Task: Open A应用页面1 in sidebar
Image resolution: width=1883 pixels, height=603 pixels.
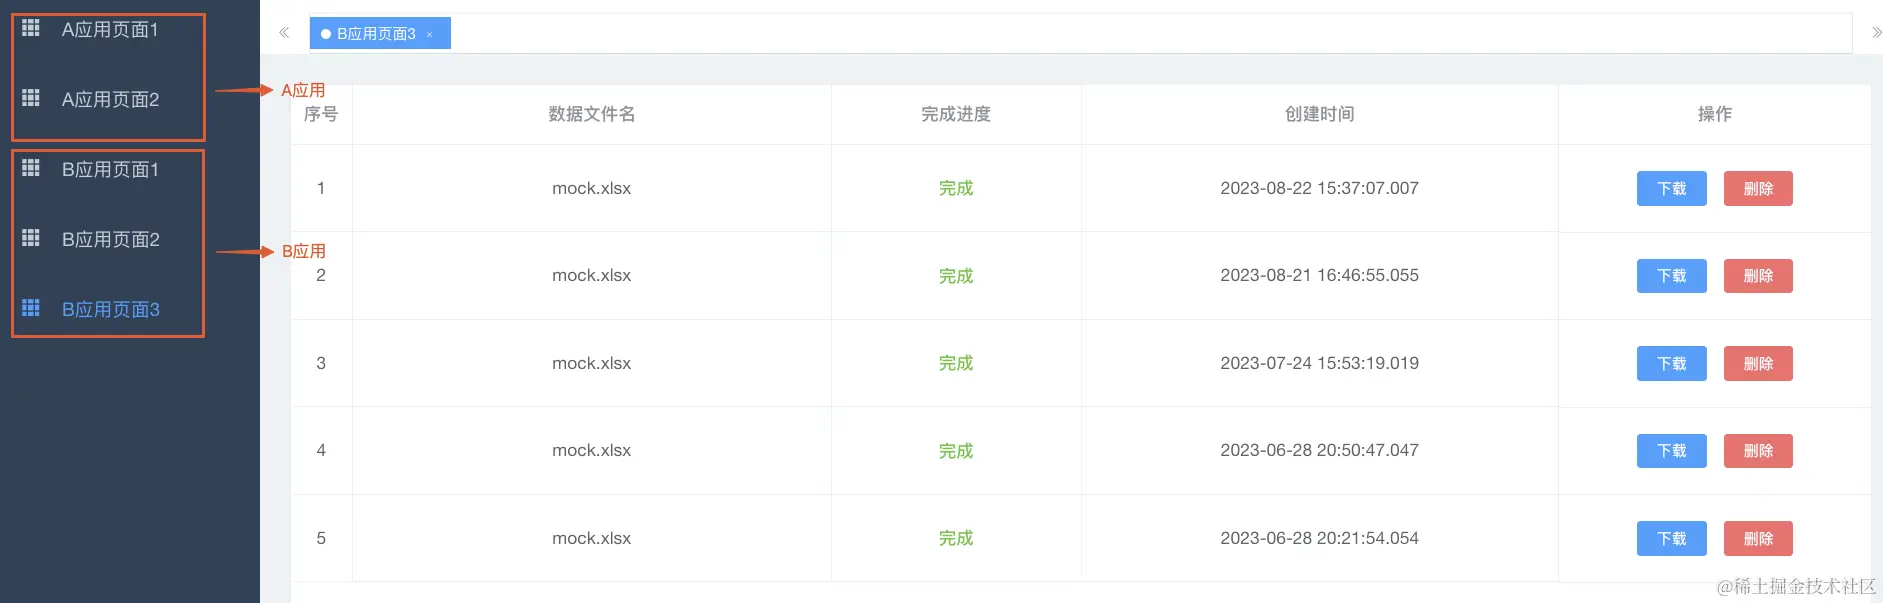Action: click(110, 30)
